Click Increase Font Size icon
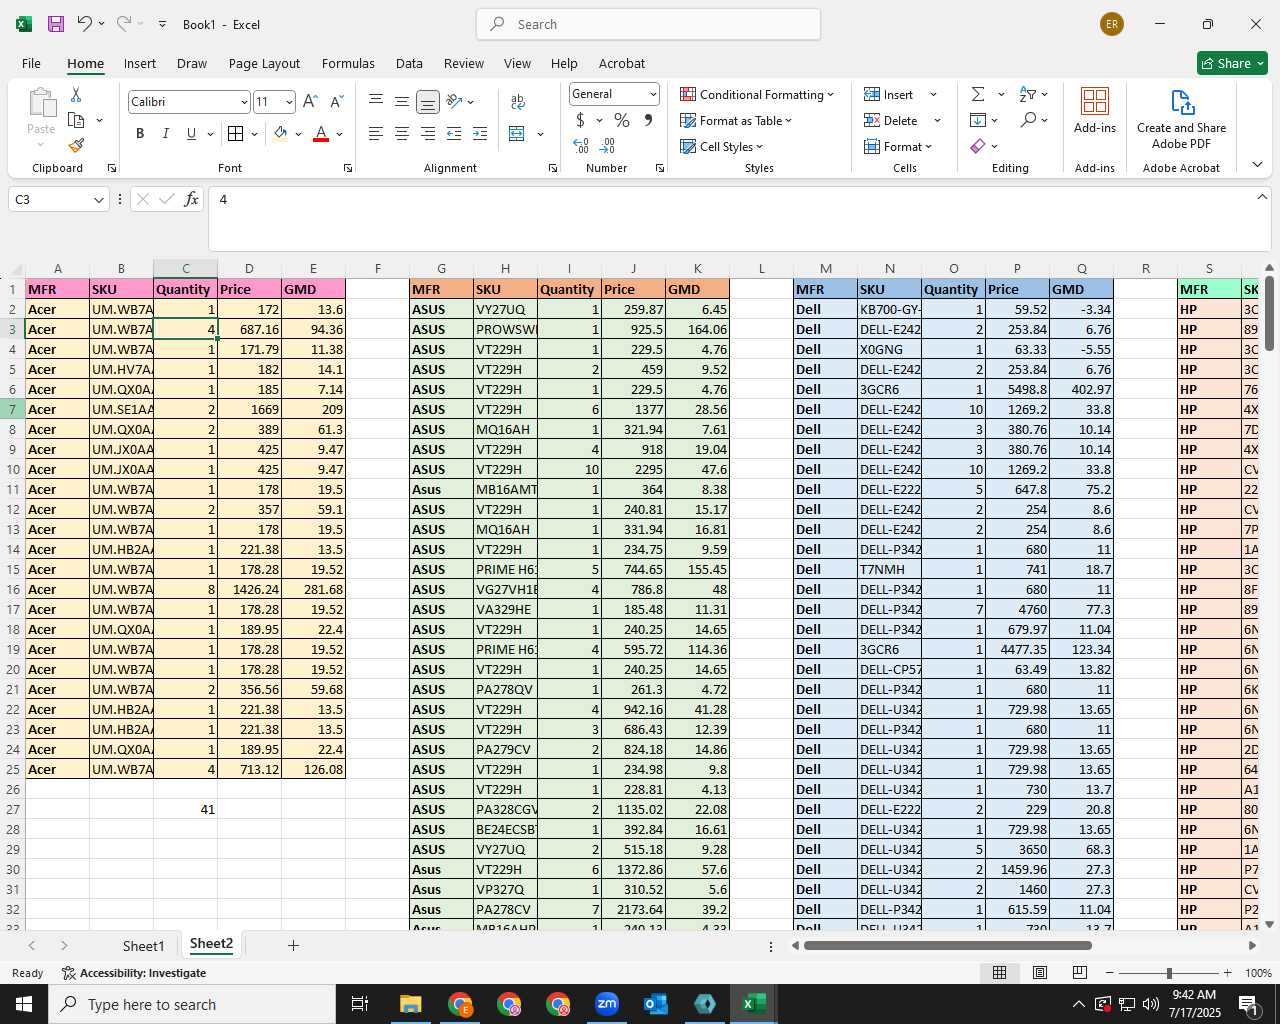This screenshot has width=1280, height=1024. click(x=310, y=102)
